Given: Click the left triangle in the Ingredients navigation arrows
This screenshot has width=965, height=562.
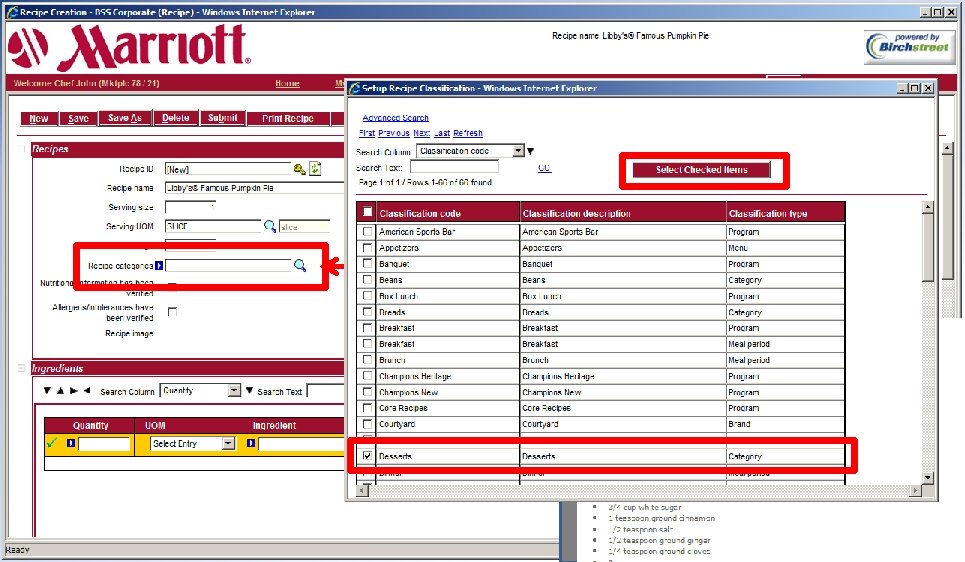Looking at the screenshot, I should [x=87, y=390].
